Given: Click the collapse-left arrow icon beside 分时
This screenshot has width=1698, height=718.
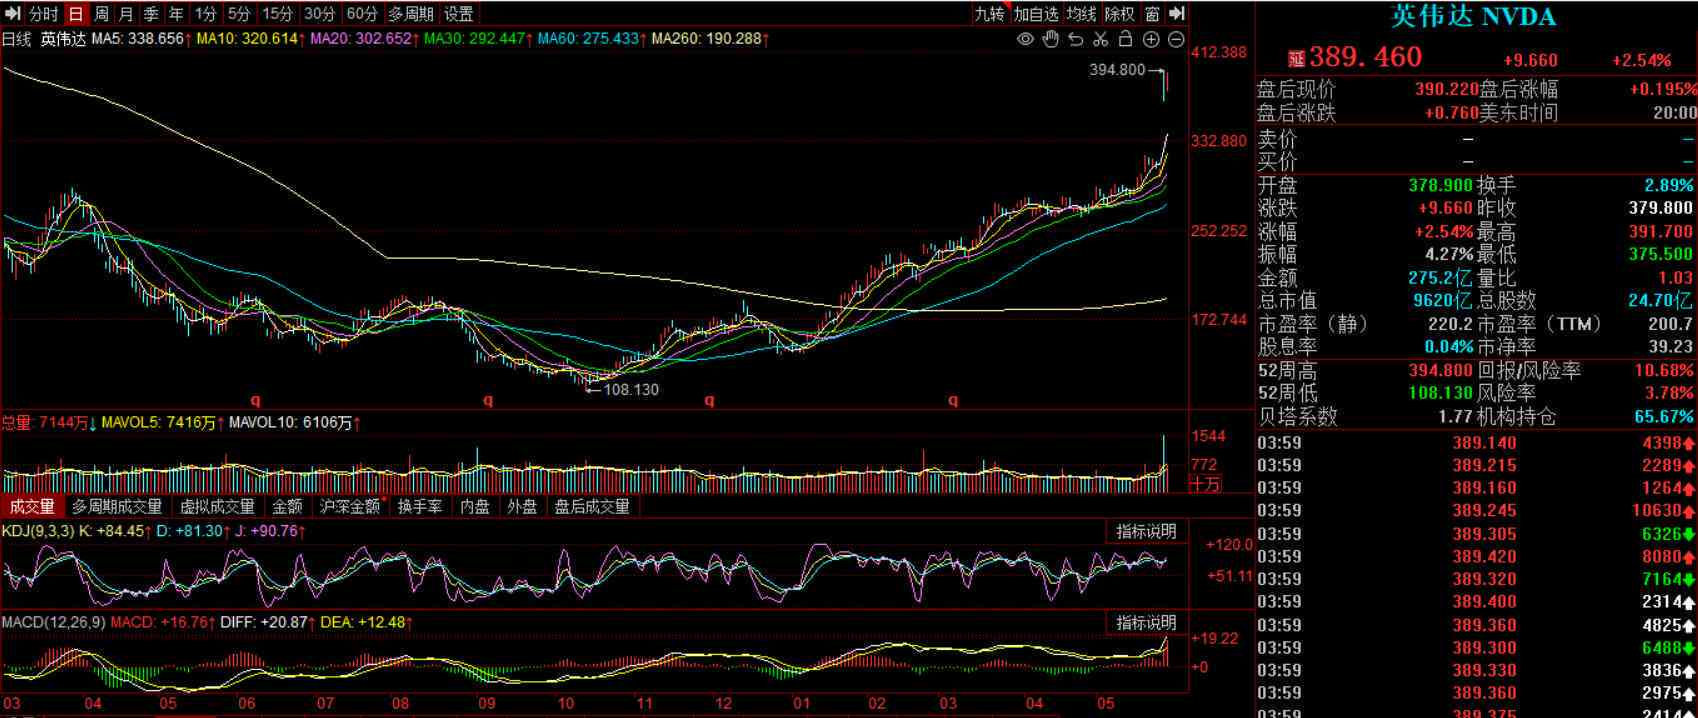Looking at the screenshot, I should coord(13,14).
